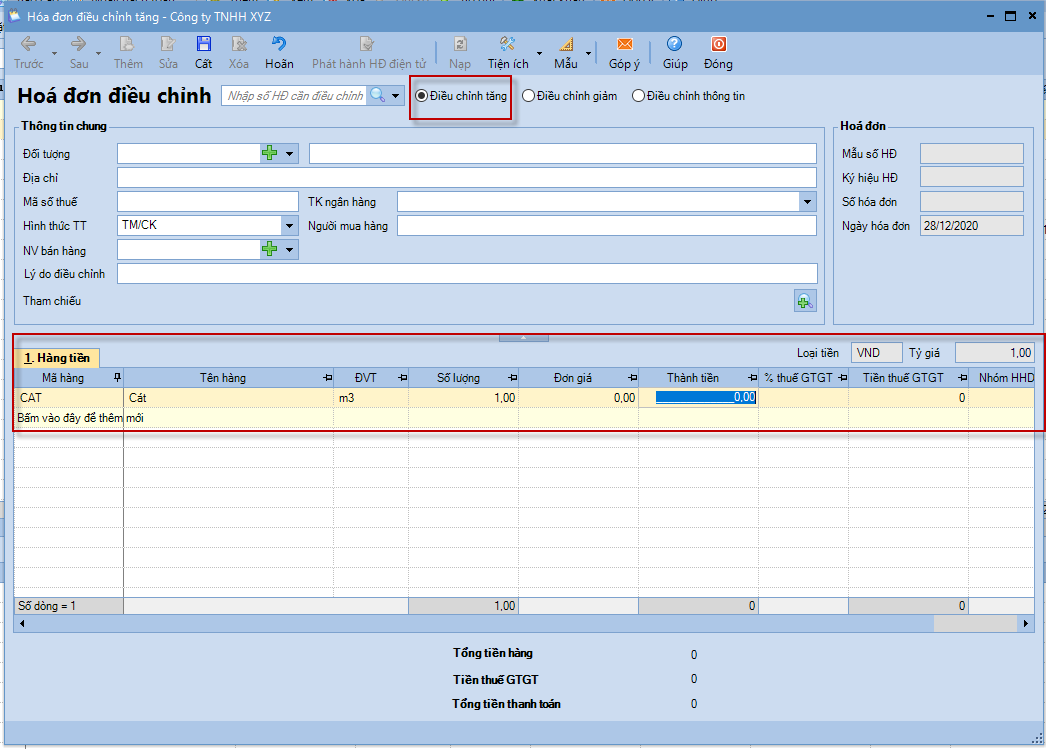Expand the Trước button dropdown arrow
1046x749 pixels.
click(54, 53)
